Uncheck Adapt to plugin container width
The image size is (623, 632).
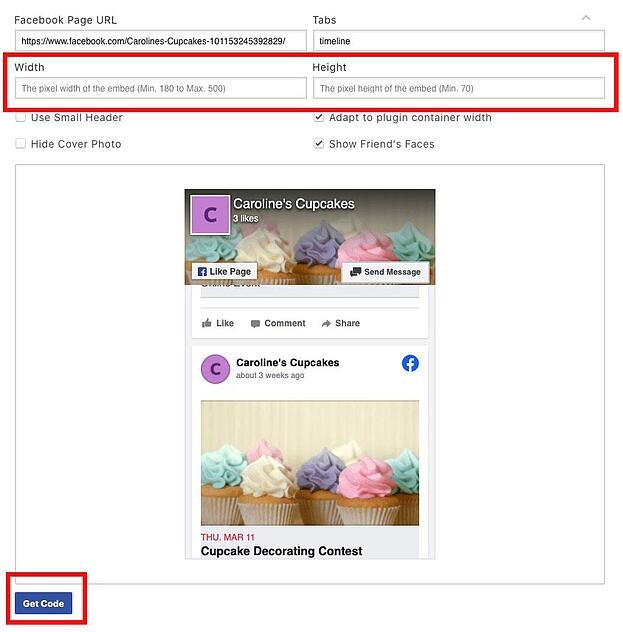[319, 117]
